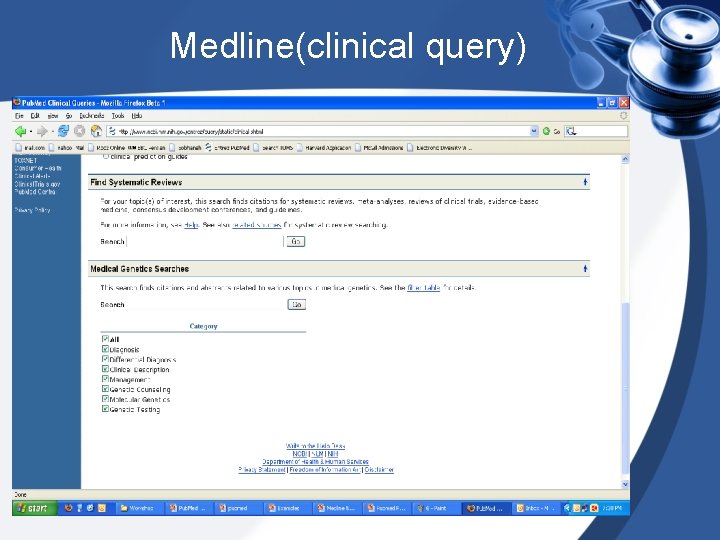
Task: Open the Tools menu
Action: [x=118, y=116]
